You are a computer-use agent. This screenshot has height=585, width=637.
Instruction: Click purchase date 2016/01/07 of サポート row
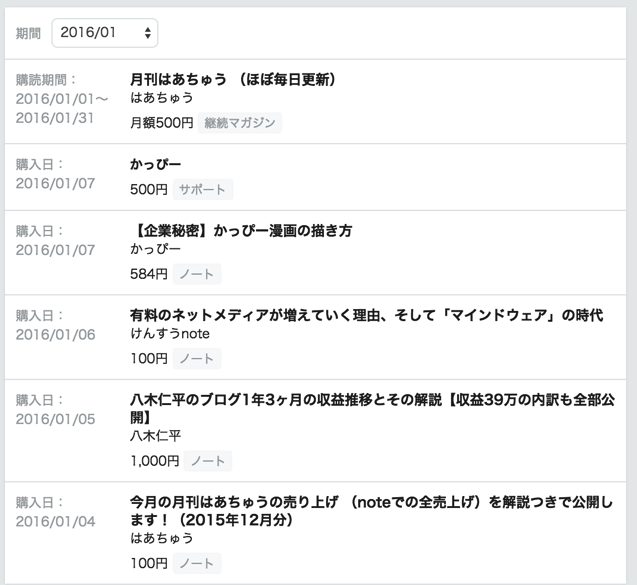[55, 184]
